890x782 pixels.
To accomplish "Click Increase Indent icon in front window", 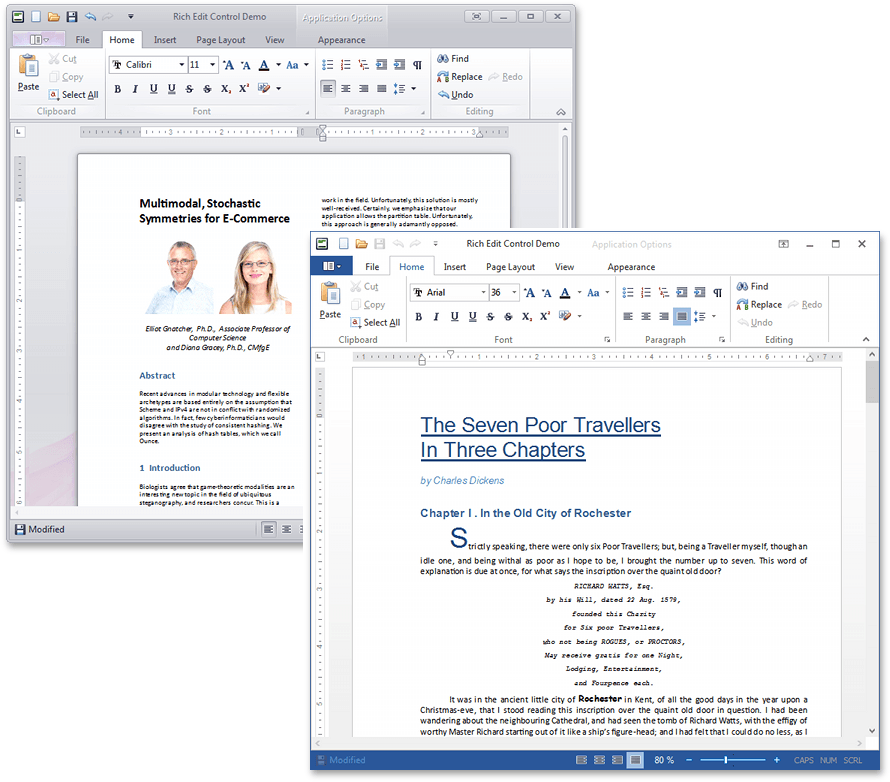I will point(700,293).
